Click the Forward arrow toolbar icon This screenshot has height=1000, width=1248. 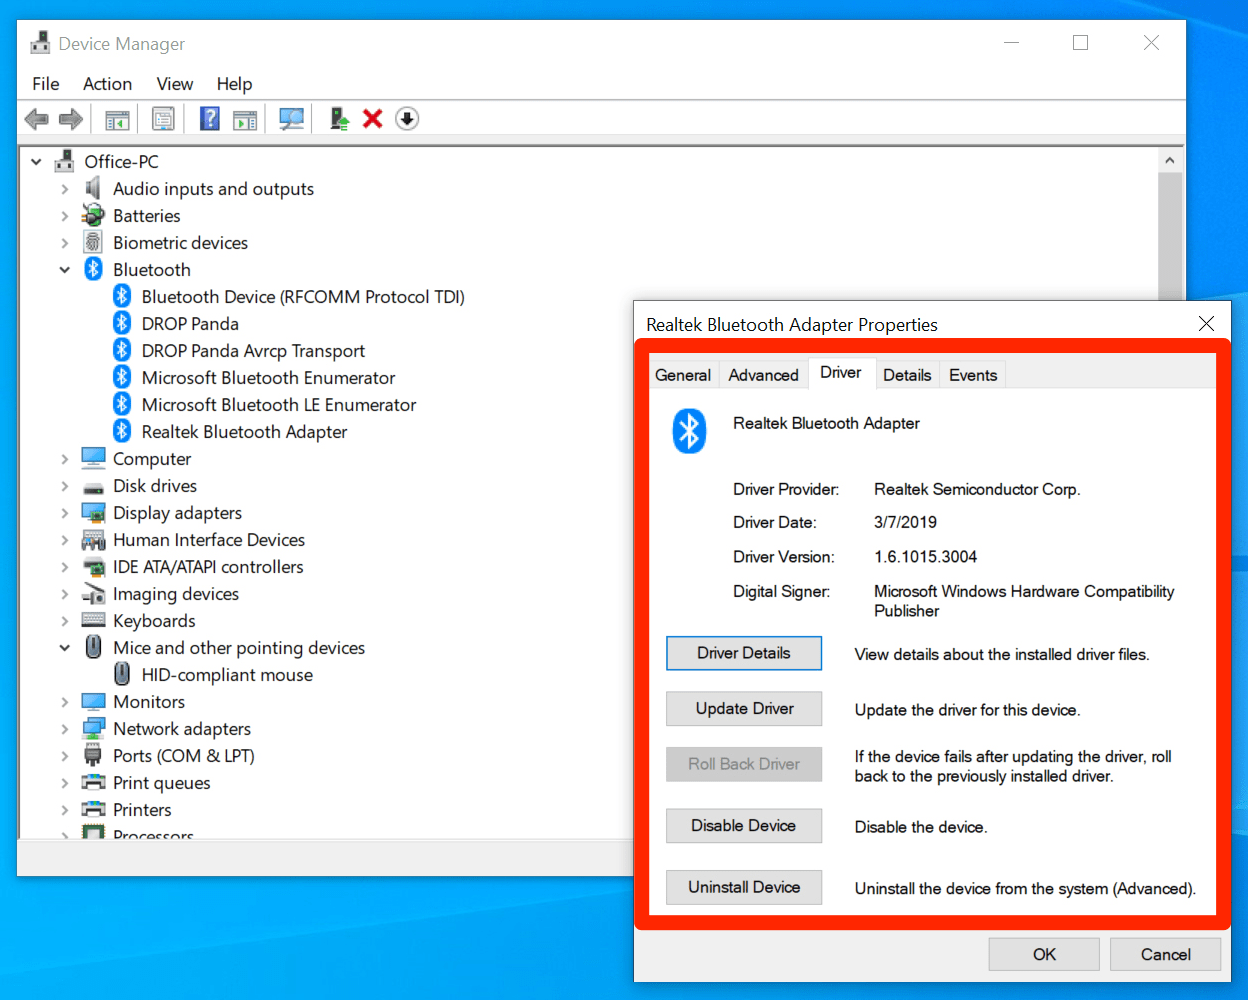[71, 119]
